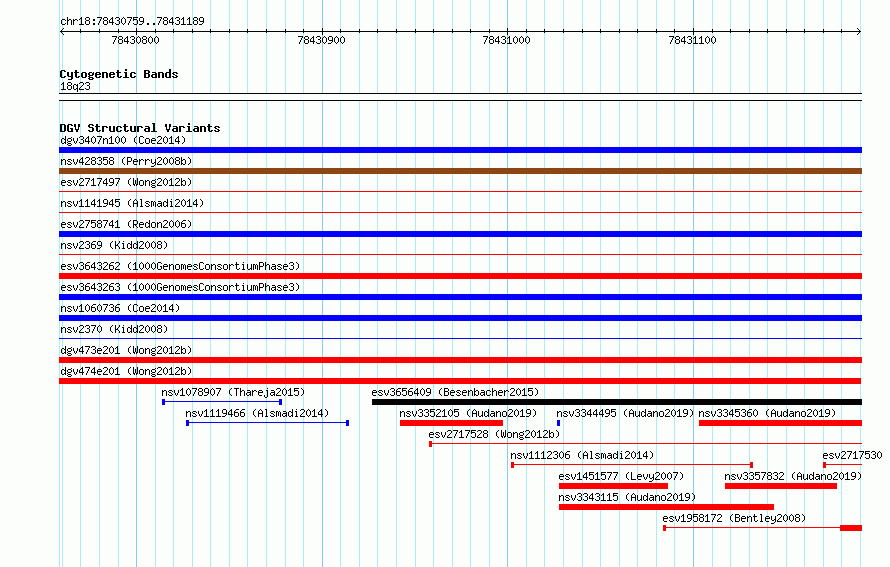The image size is (890, 567).
Task: Select the black esv3656409 variant bar
Action: (617, 402)
